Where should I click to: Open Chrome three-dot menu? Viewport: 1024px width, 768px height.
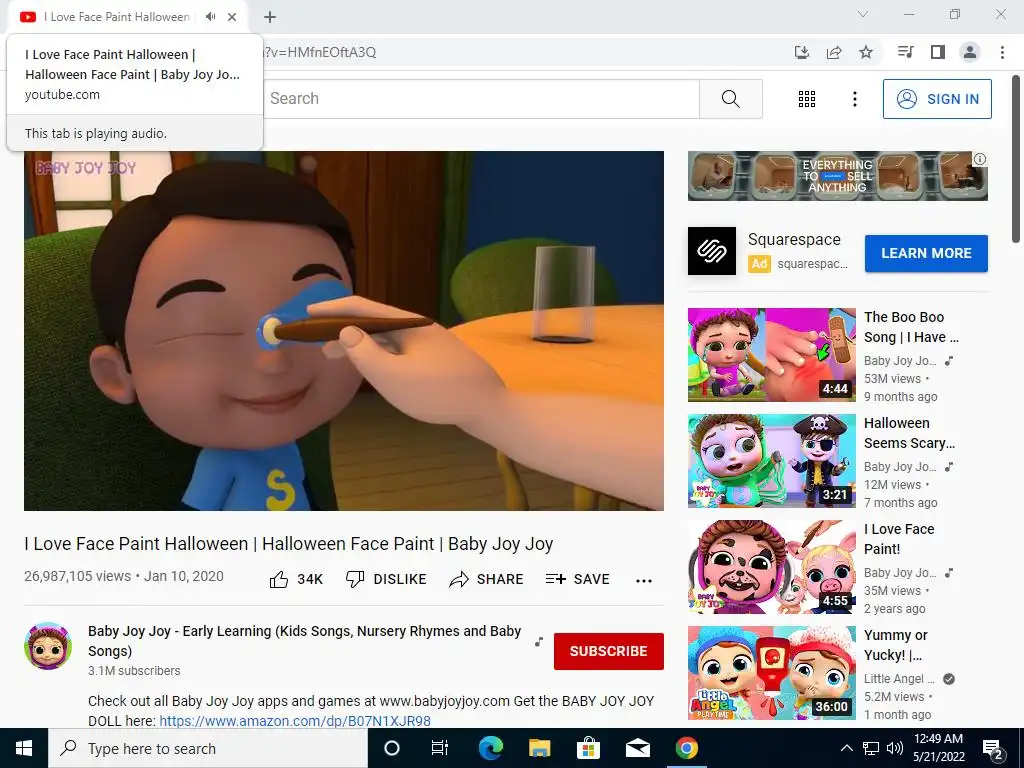click(1002, 52)
